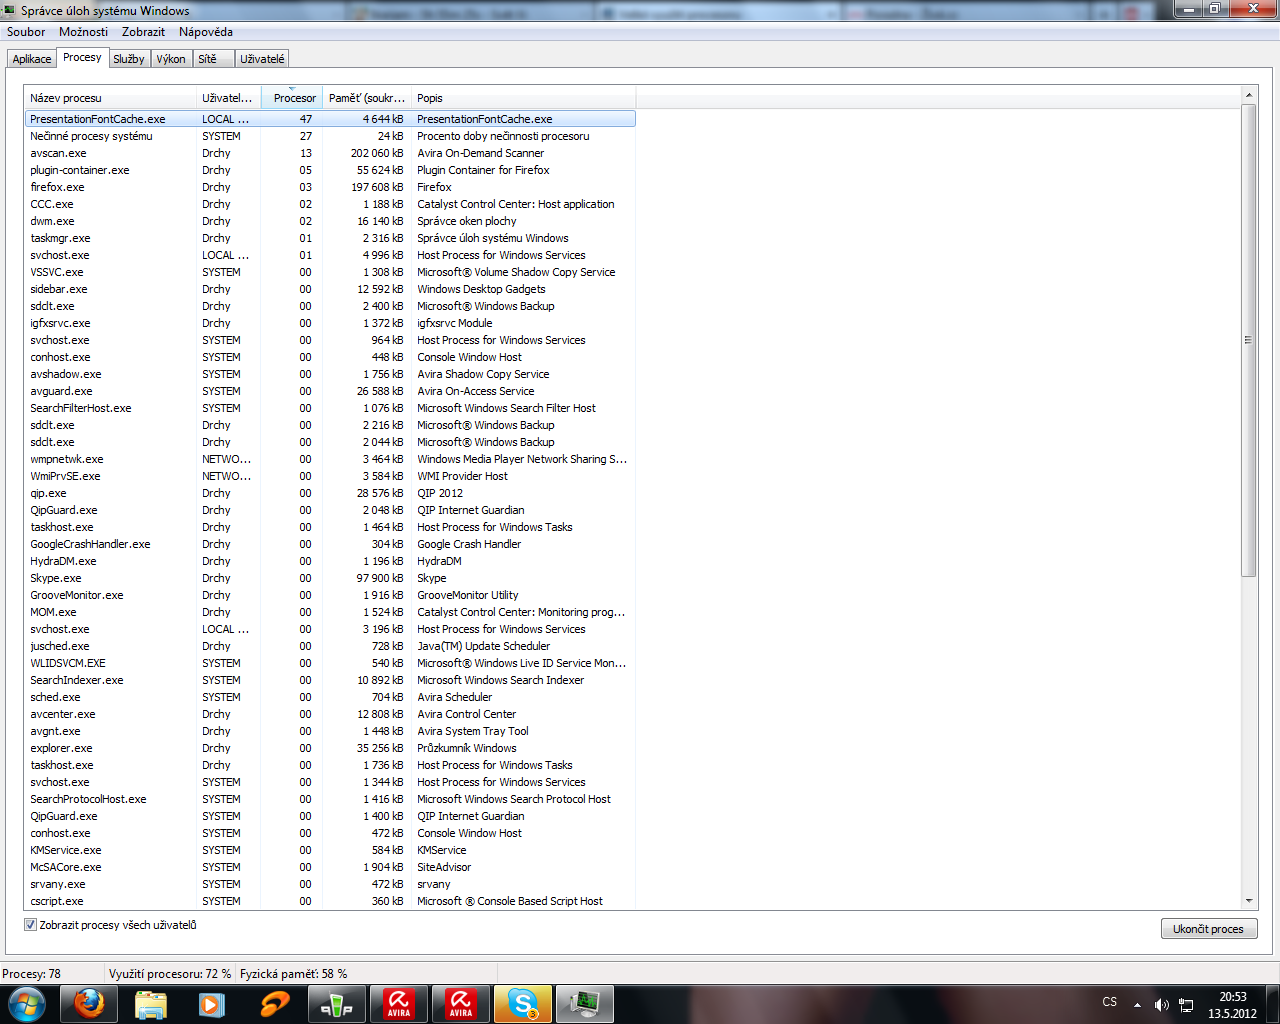
Task: Select the McSACore.exe process
Action: click(x=330, y=867)
